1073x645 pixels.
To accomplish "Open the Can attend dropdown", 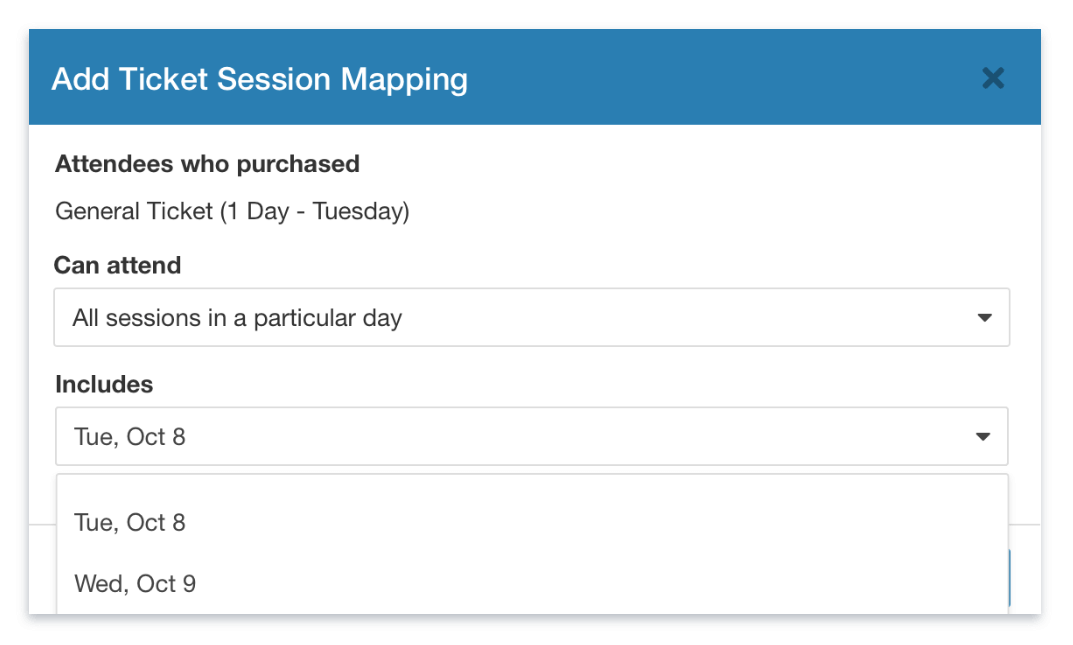I will (531, 318).
